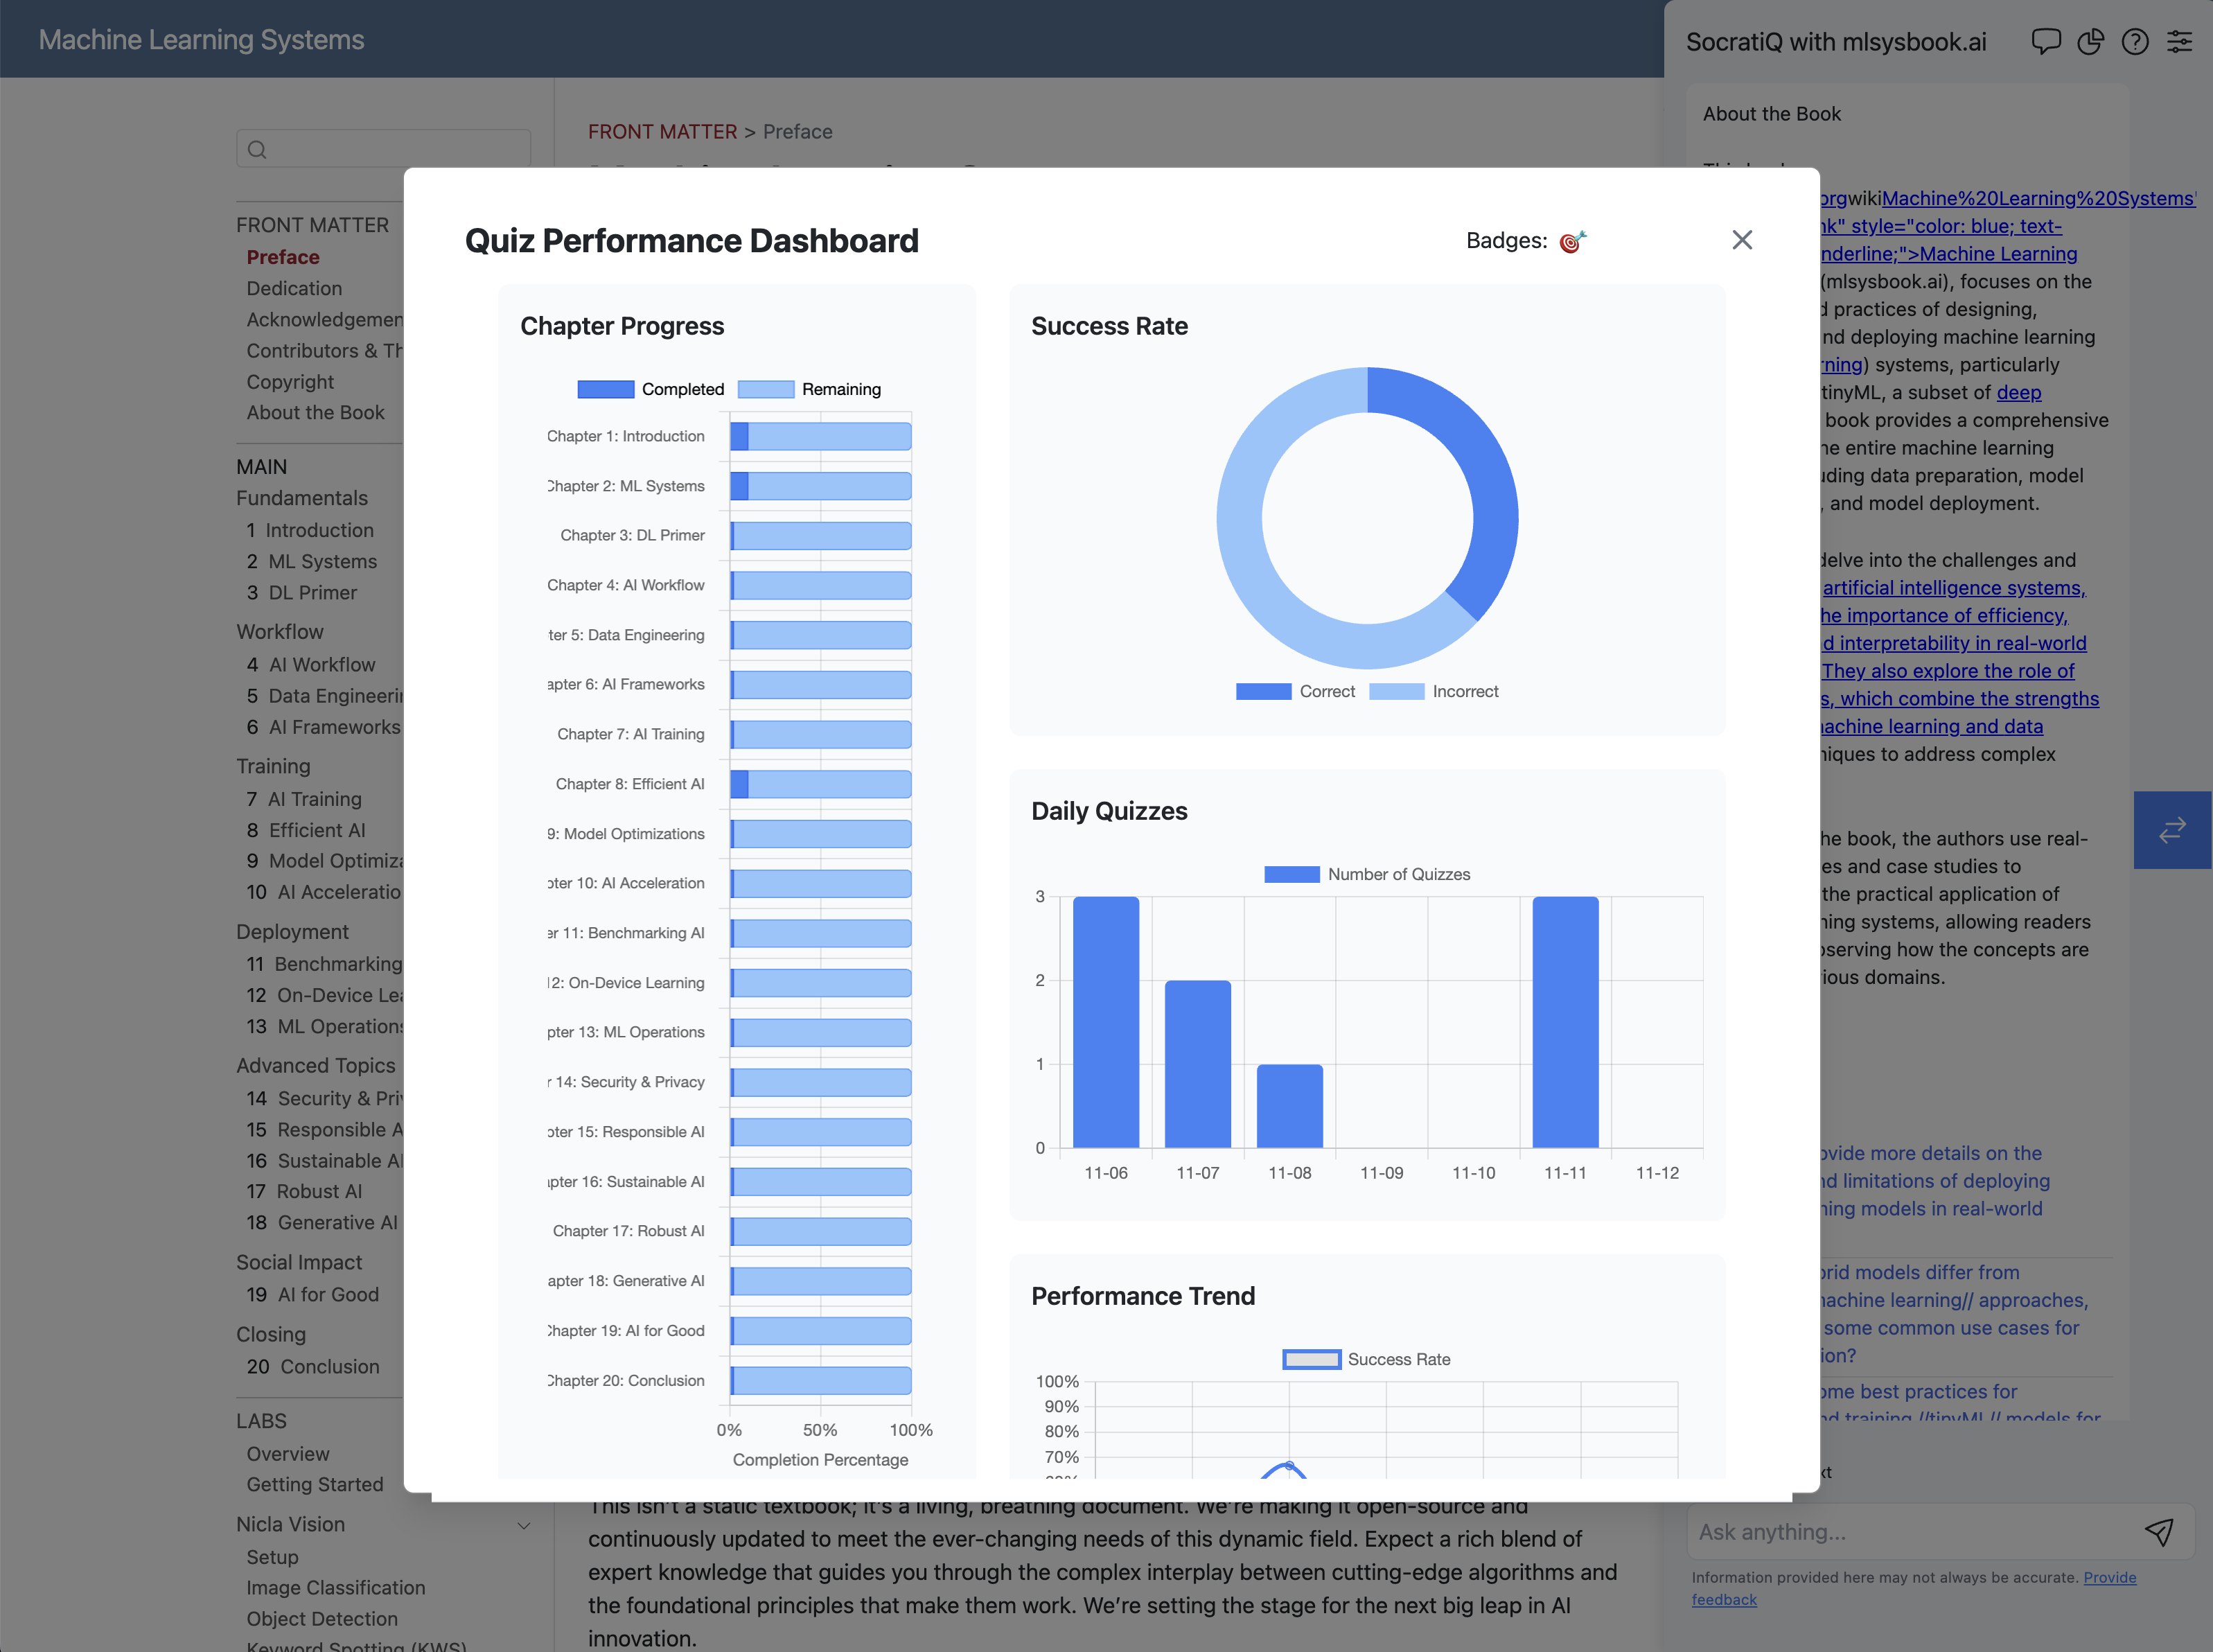Open the pie chart dashboard icon

pos(2090,42)
